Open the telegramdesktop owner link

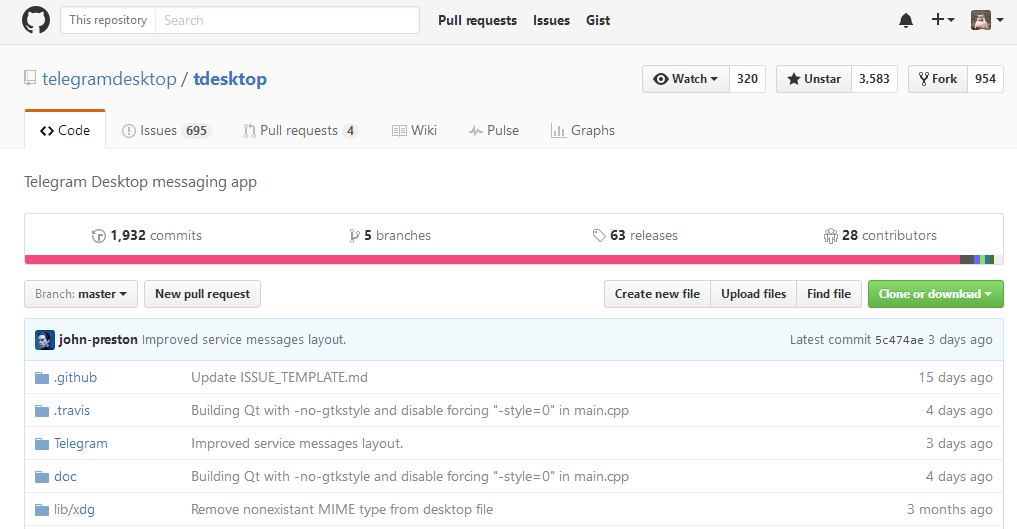click(x=109, y=79)
